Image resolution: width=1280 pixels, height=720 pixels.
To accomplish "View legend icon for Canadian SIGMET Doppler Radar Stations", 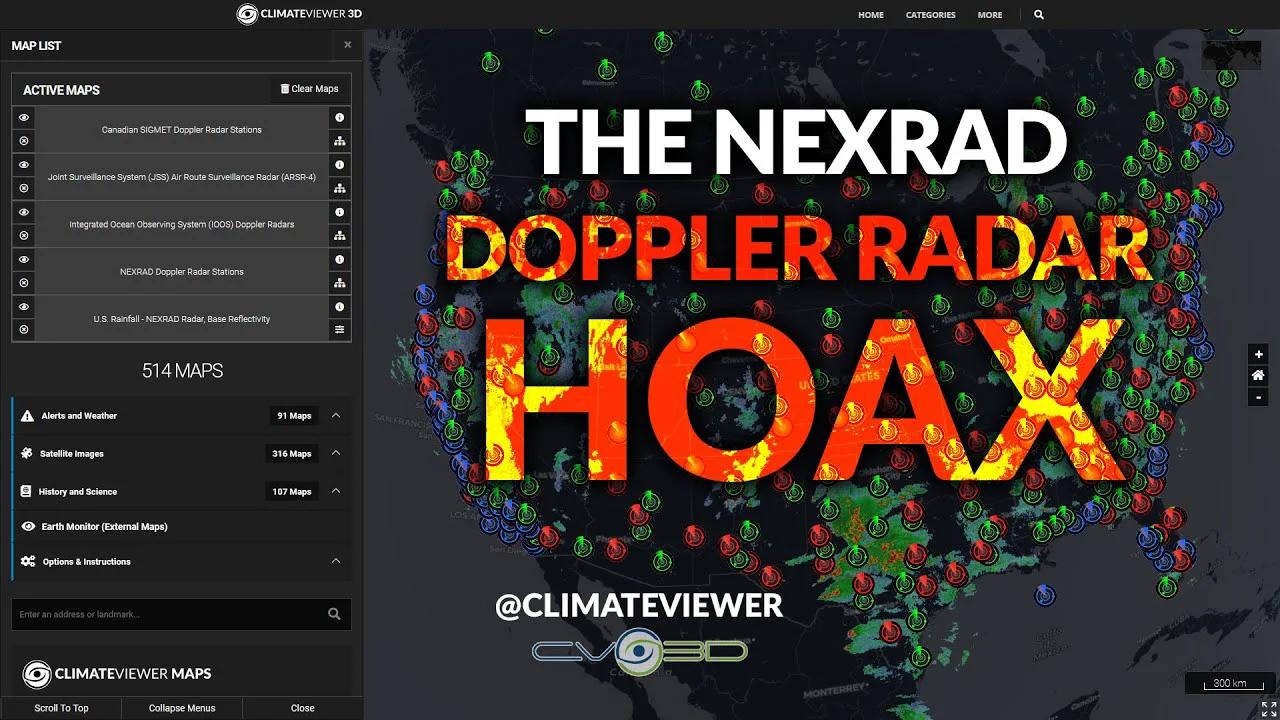I will pos(339,141).
